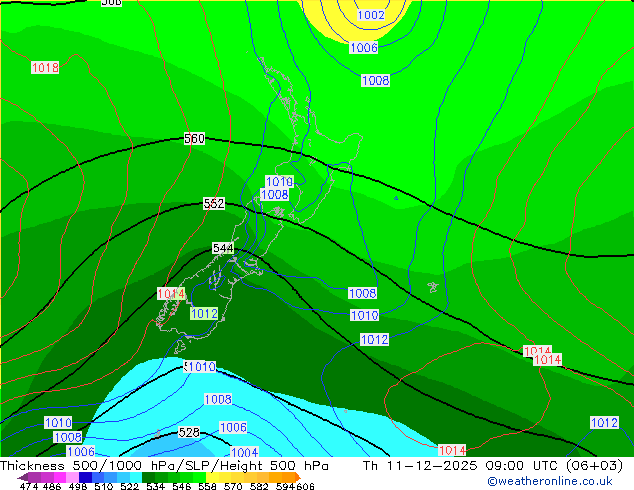Click the 1006 label right of 528 contour
Image resolution: width=634 pixels, height=490 pixels.
tap(233, 427)
